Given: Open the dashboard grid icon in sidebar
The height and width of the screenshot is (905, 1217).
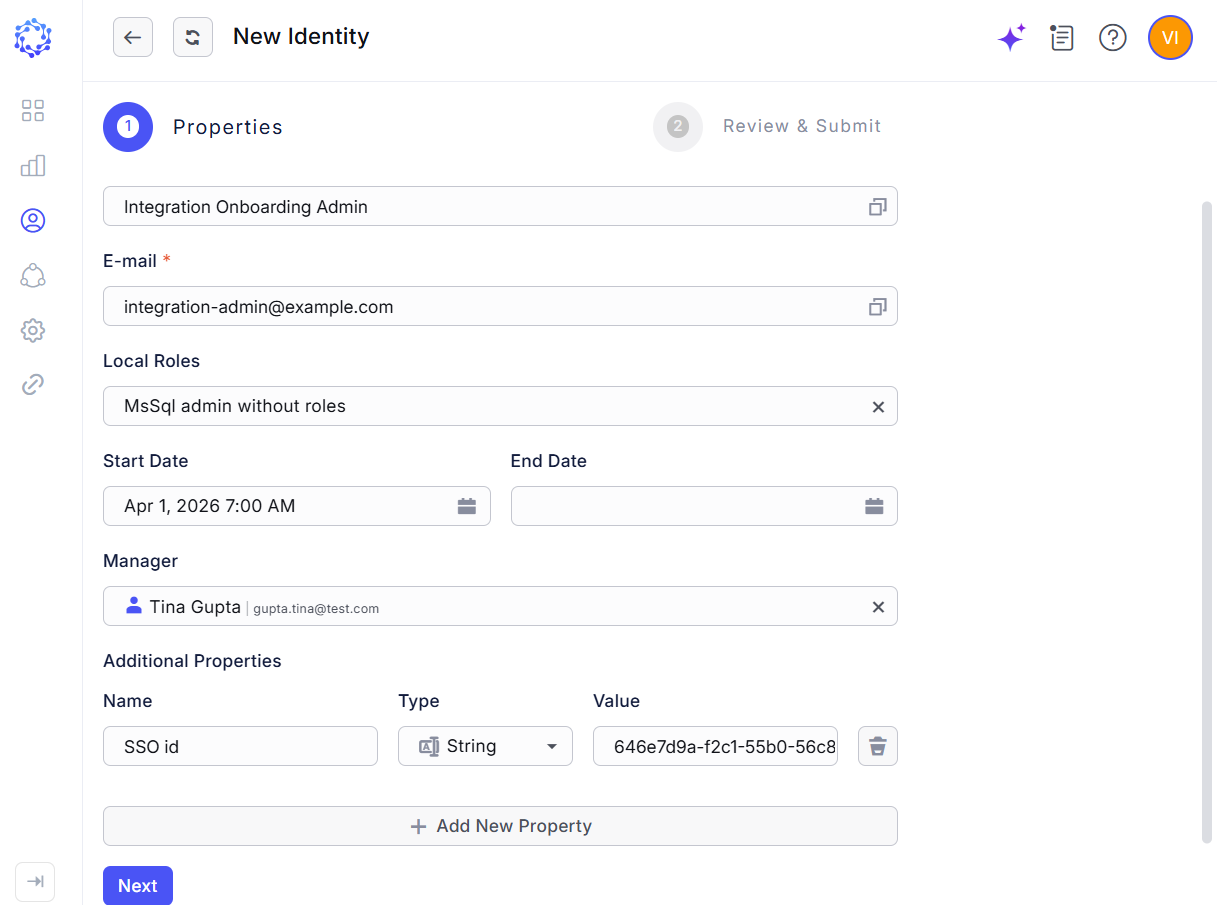Looking at the screenshot, I should (x=33, y=111).
